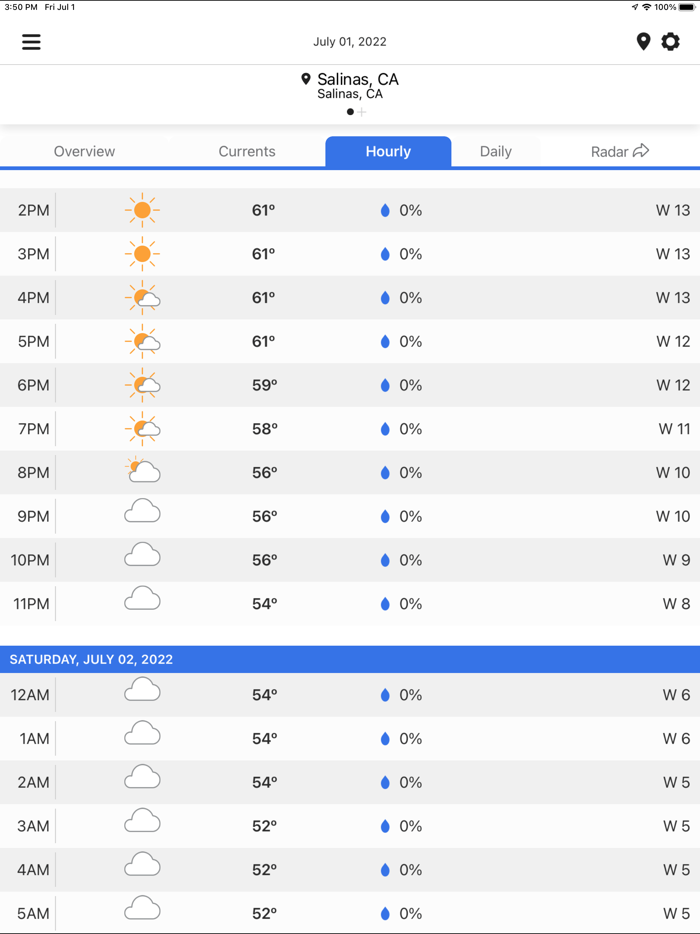The height and width of the screenshot is (934, 700).
Task: Open the hamburger navigation menu
Action: point(31,42)
